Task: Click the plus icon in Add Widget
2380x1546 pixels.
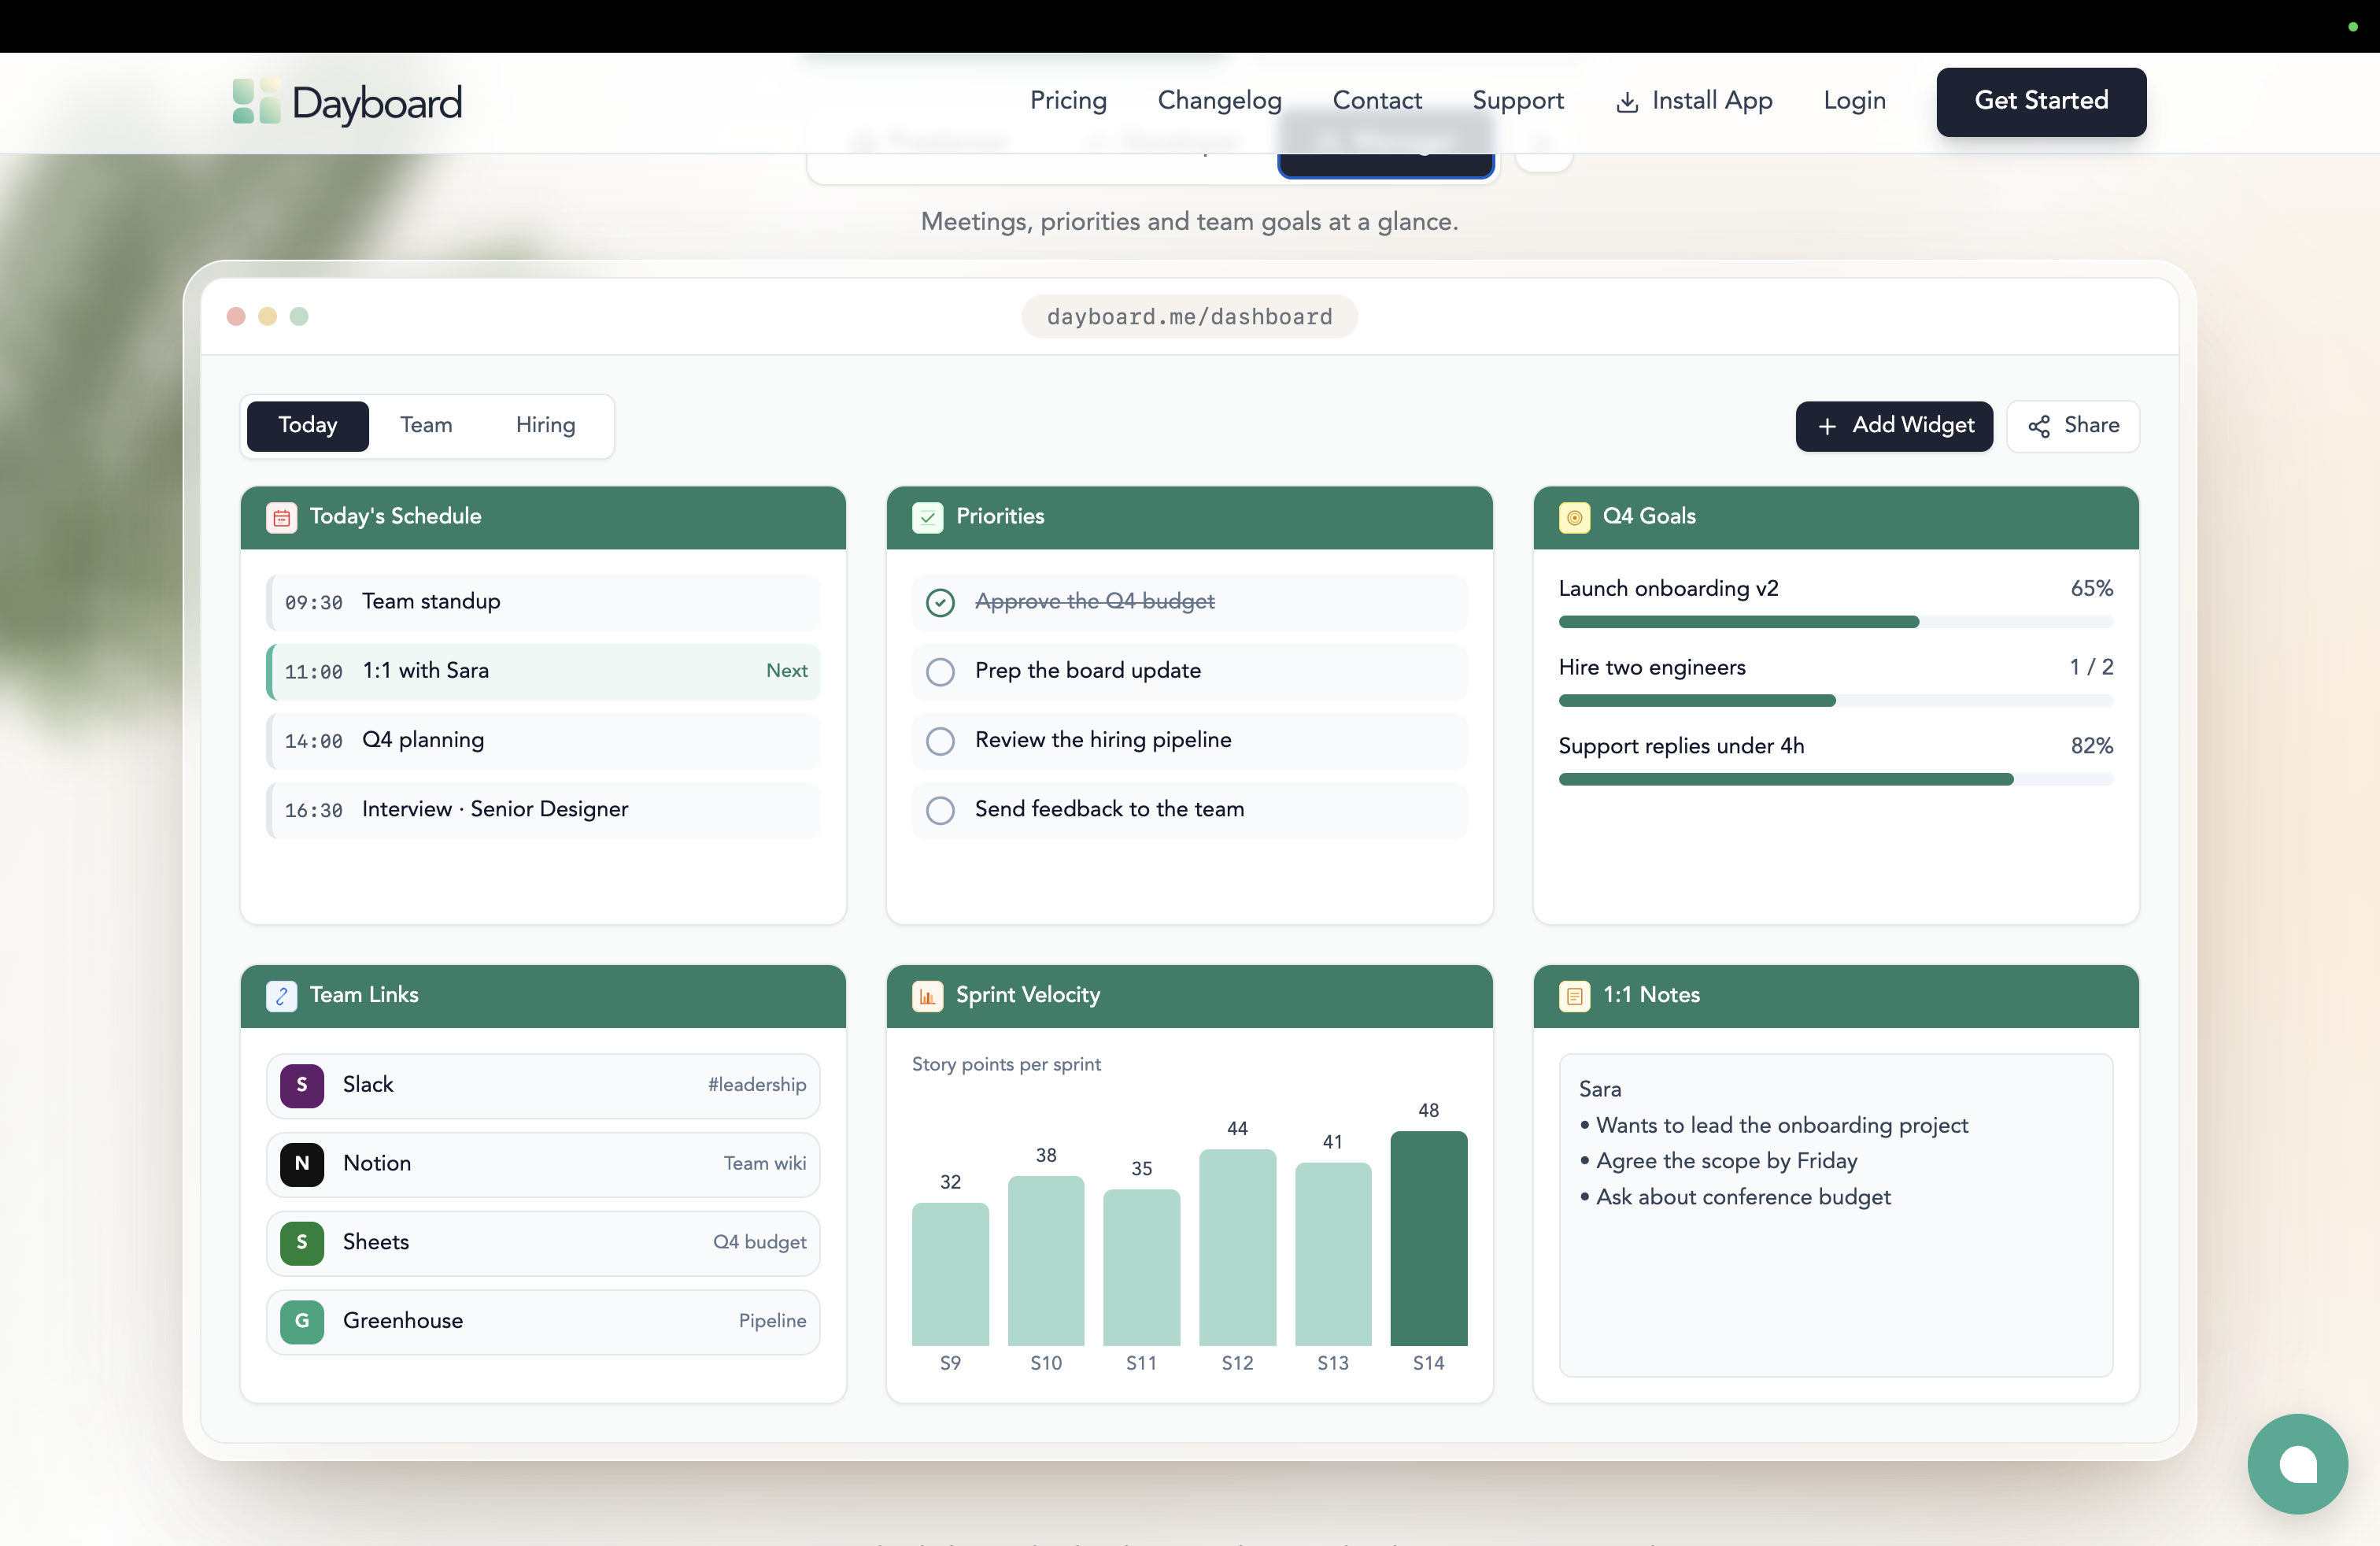Action: (x=1827, y=426)
